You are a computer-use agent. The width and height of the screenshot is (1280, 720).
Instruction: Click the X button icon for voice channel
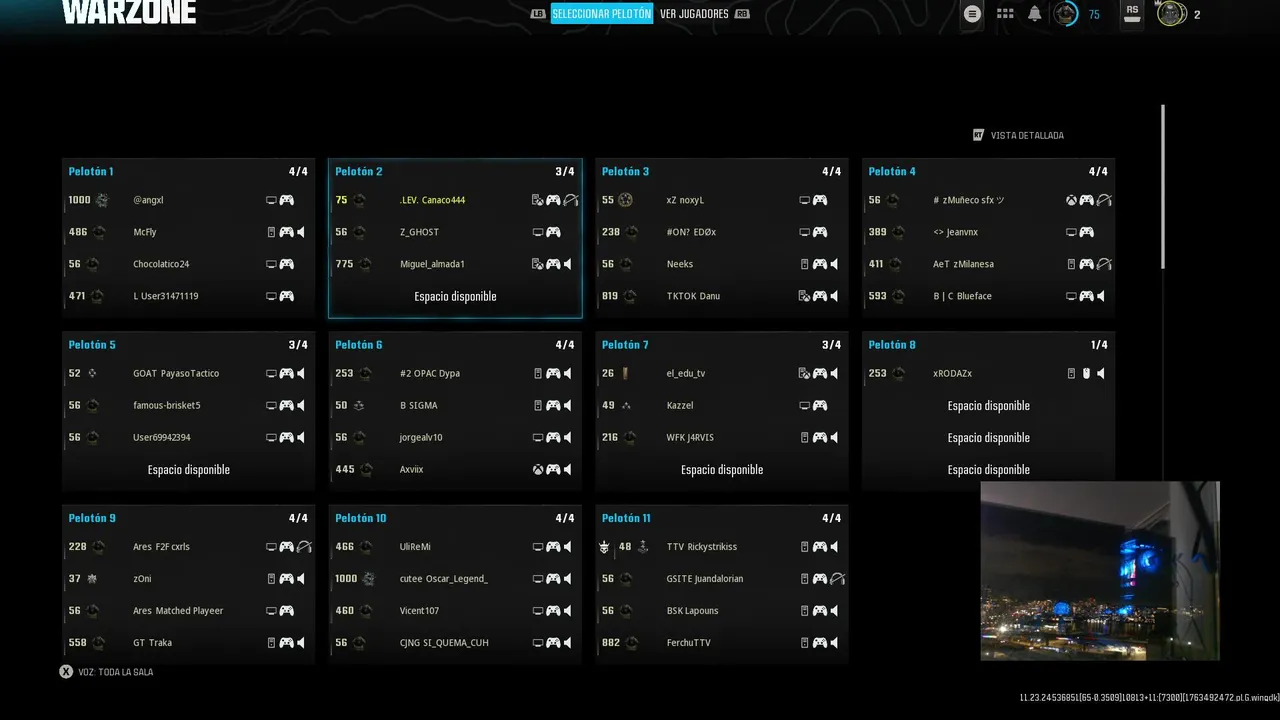pyautogui.click(x=66, y=672)
